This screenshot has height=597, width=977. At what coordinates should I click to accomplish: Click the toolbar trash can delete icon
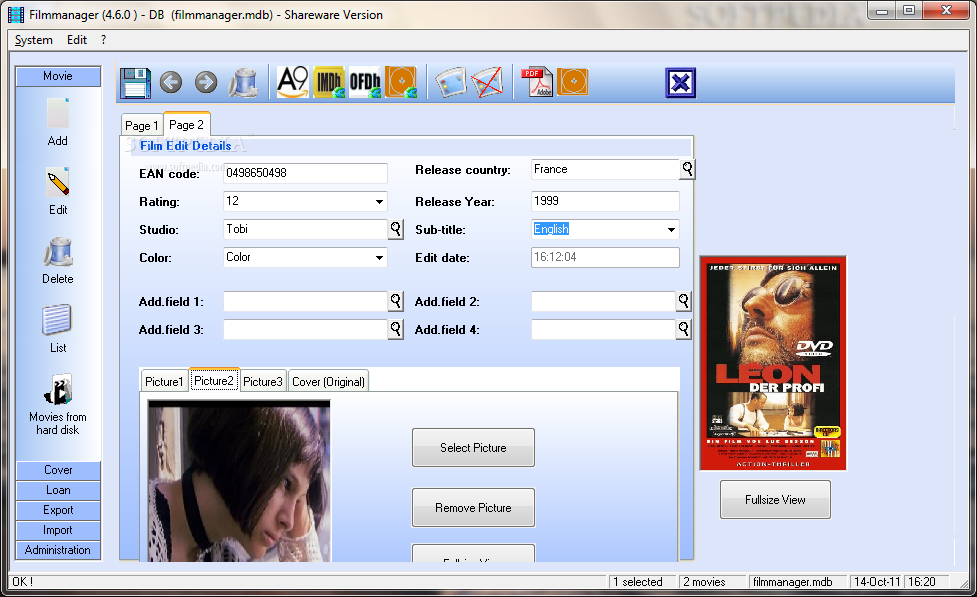pyautogui.click(x=243, y=83)
